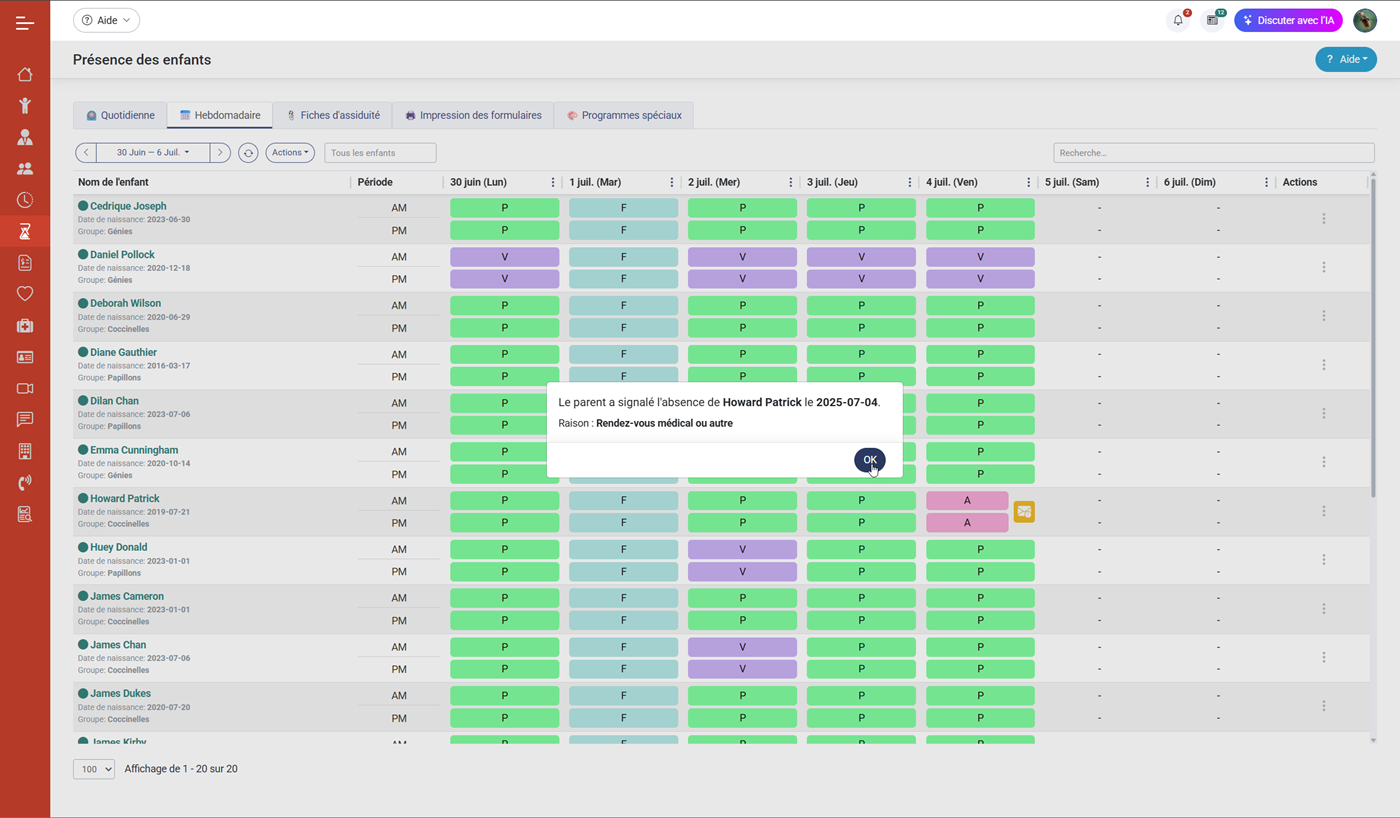The width and height of the screenshot is (1400, 818).
Task: Click the Discuter avec l'IA button
Action: tap(1288, 20)
